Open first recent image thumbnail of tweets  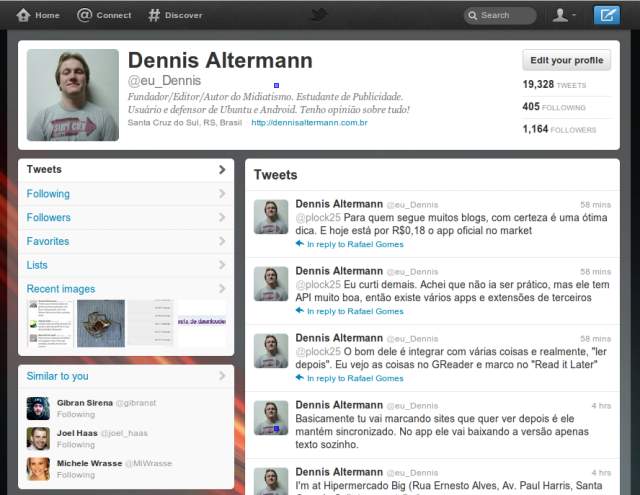coord(50,323)
